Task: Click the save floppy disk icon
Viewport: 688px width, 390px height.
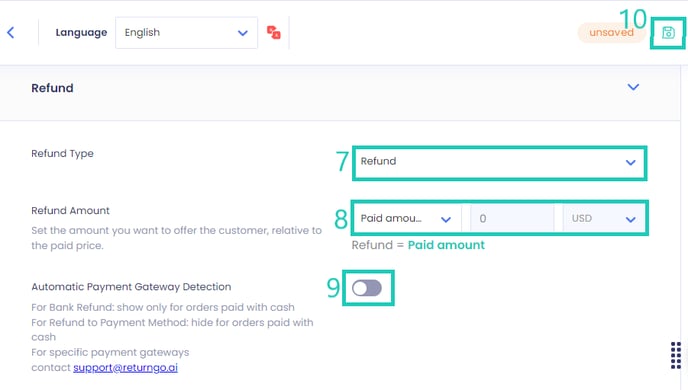Action: click(x=668, y=33)
